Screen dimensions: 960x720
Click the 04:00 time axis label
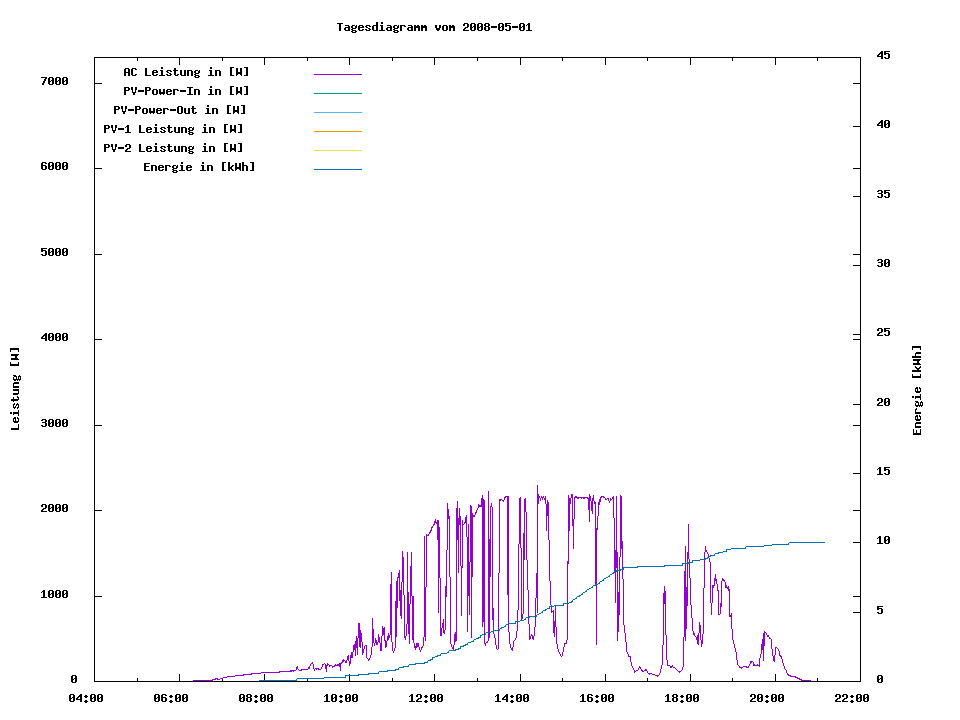[86, 698]
